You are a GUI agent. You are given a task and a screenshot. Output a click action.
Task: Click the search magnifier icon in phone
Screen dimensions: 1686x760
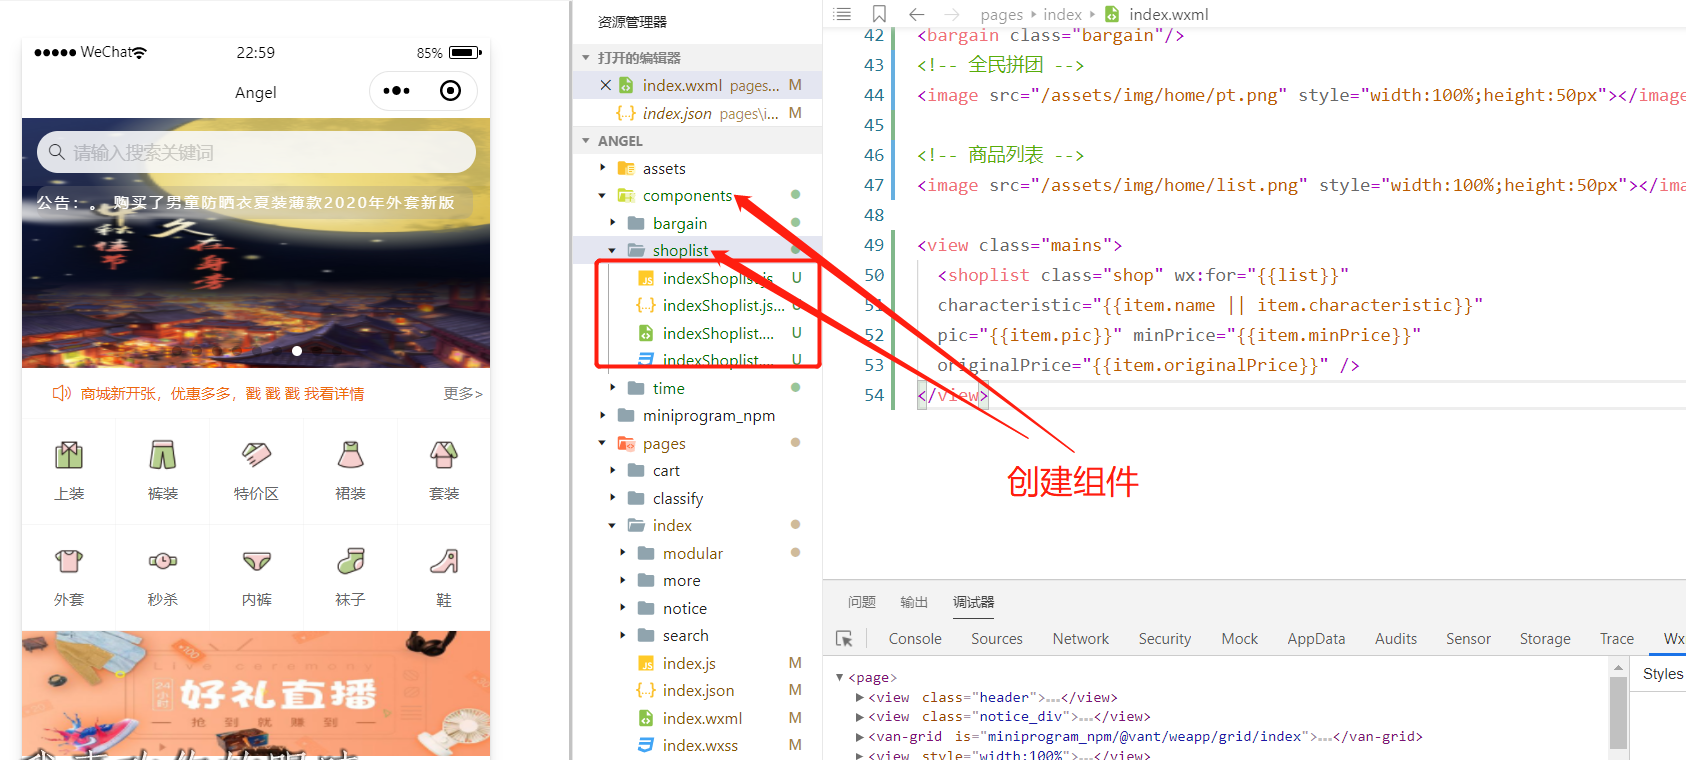click(x=57, y=152)
